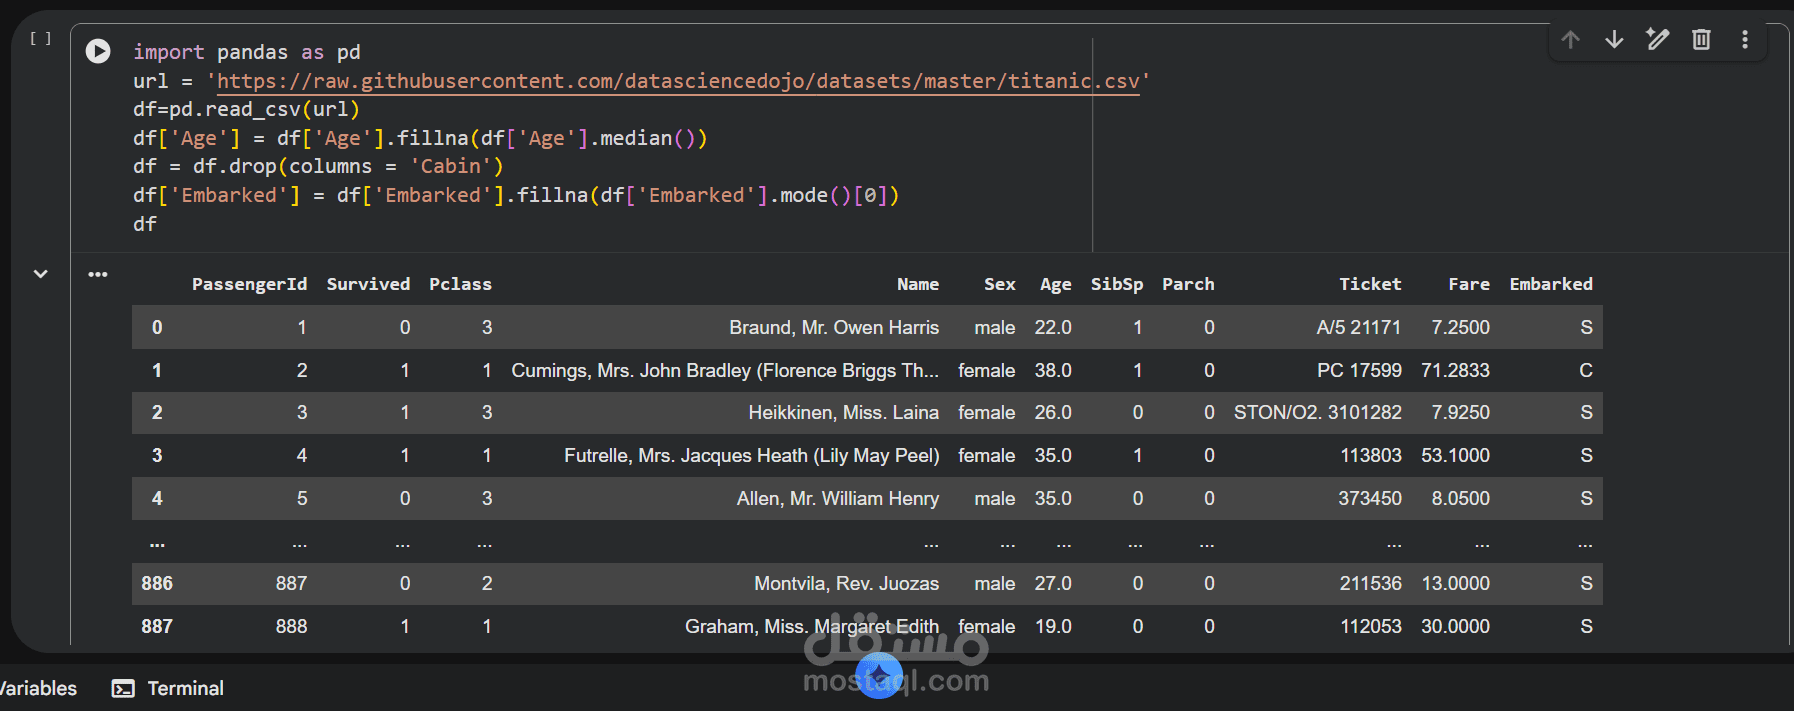Click the SibSp column header
The height and width of the screenshot is (711, 1794).
point(1116,284)
